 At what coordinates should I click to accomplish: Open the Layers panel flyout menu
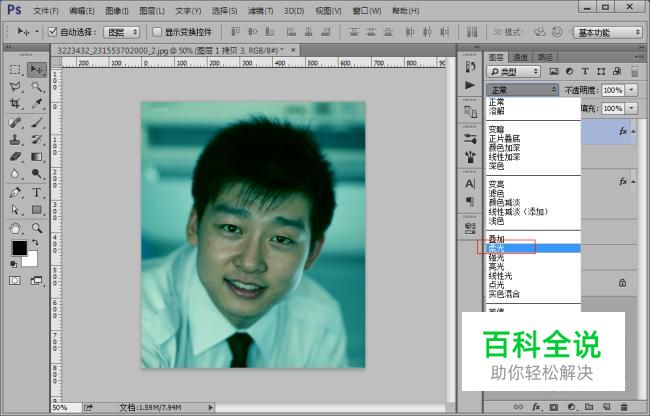(641, 57)
